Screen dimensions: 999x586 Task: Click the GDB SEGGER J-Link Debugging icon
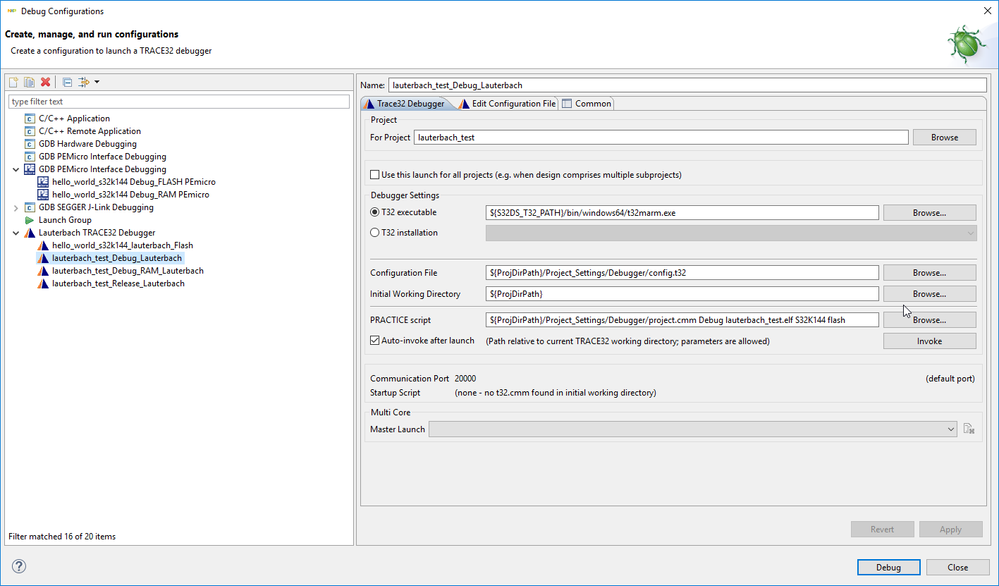tap(29, 208)
